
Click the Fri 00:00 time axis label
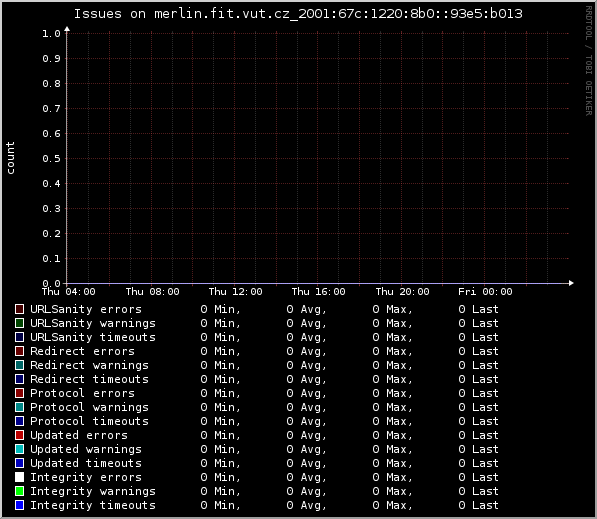pos(485,292)
